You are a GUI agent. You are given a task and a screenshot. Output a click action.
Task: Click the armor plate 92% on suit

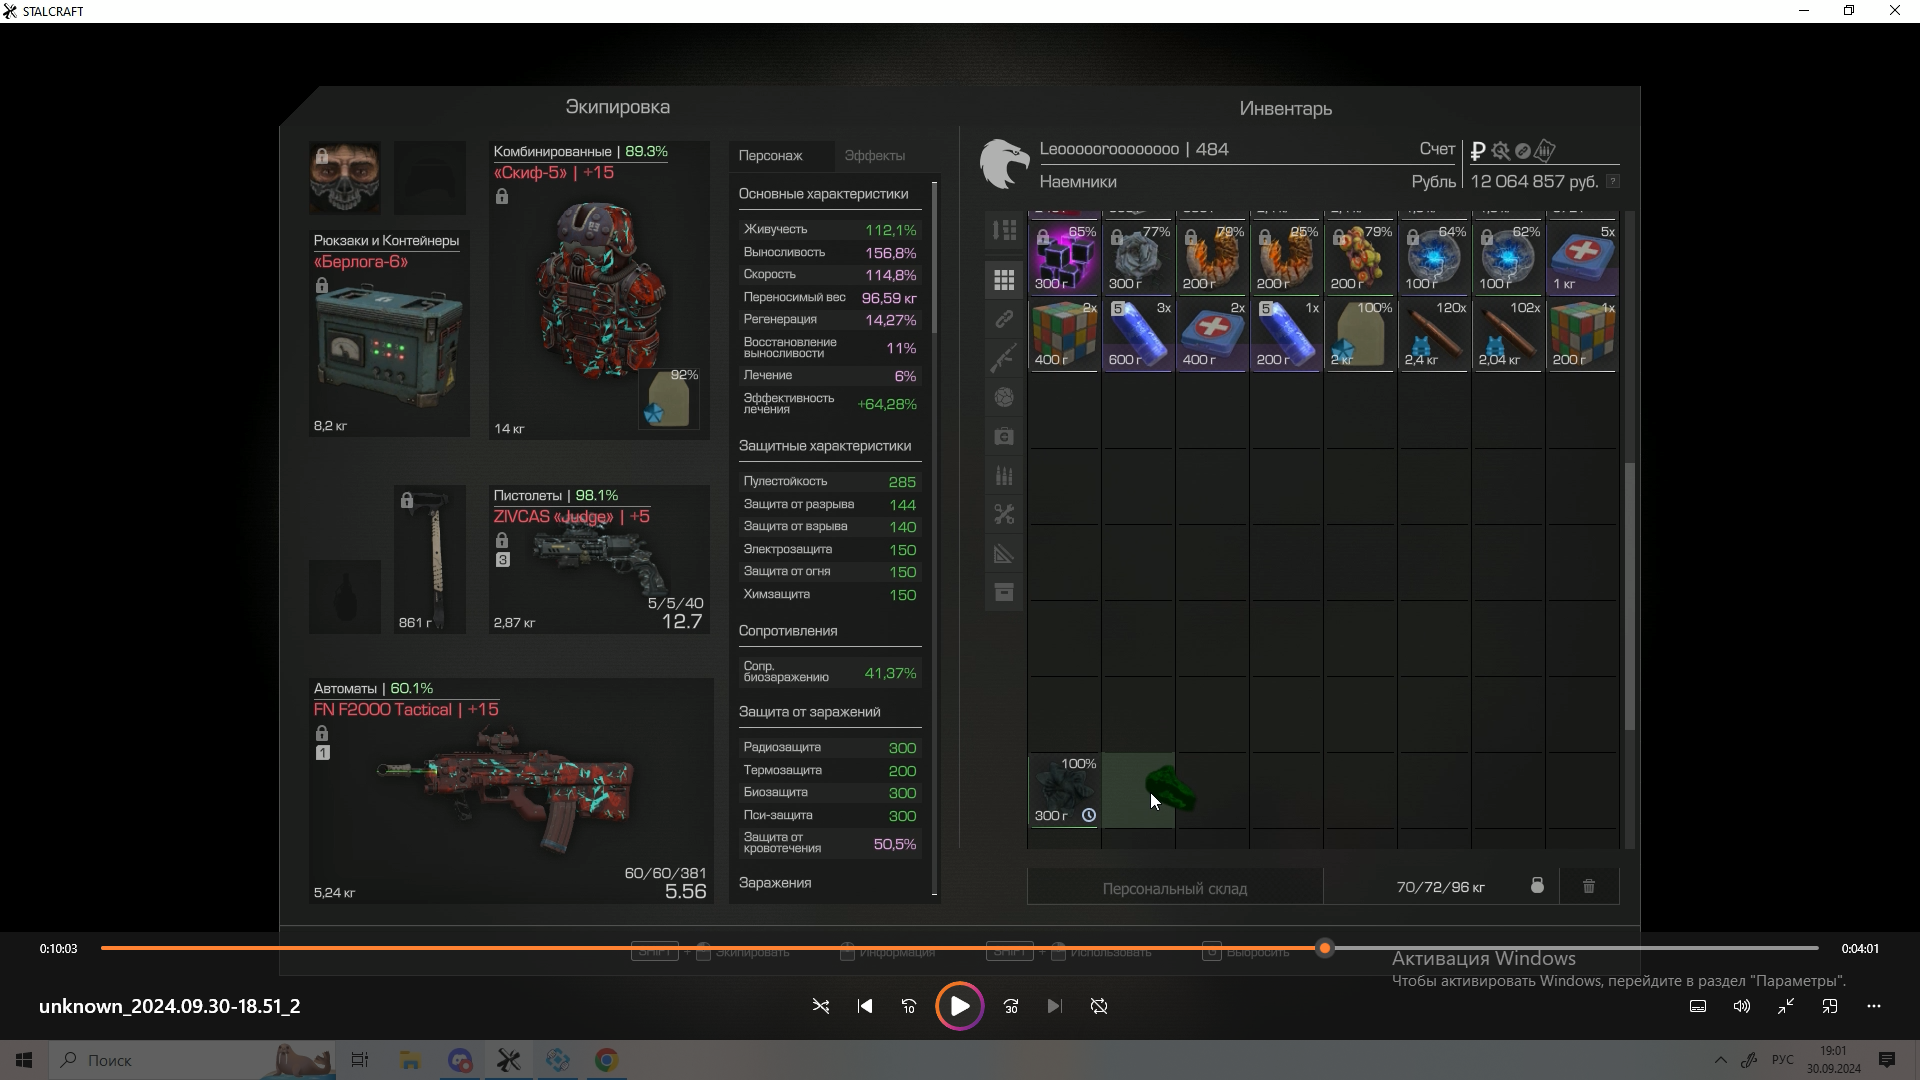click(669, 398)
